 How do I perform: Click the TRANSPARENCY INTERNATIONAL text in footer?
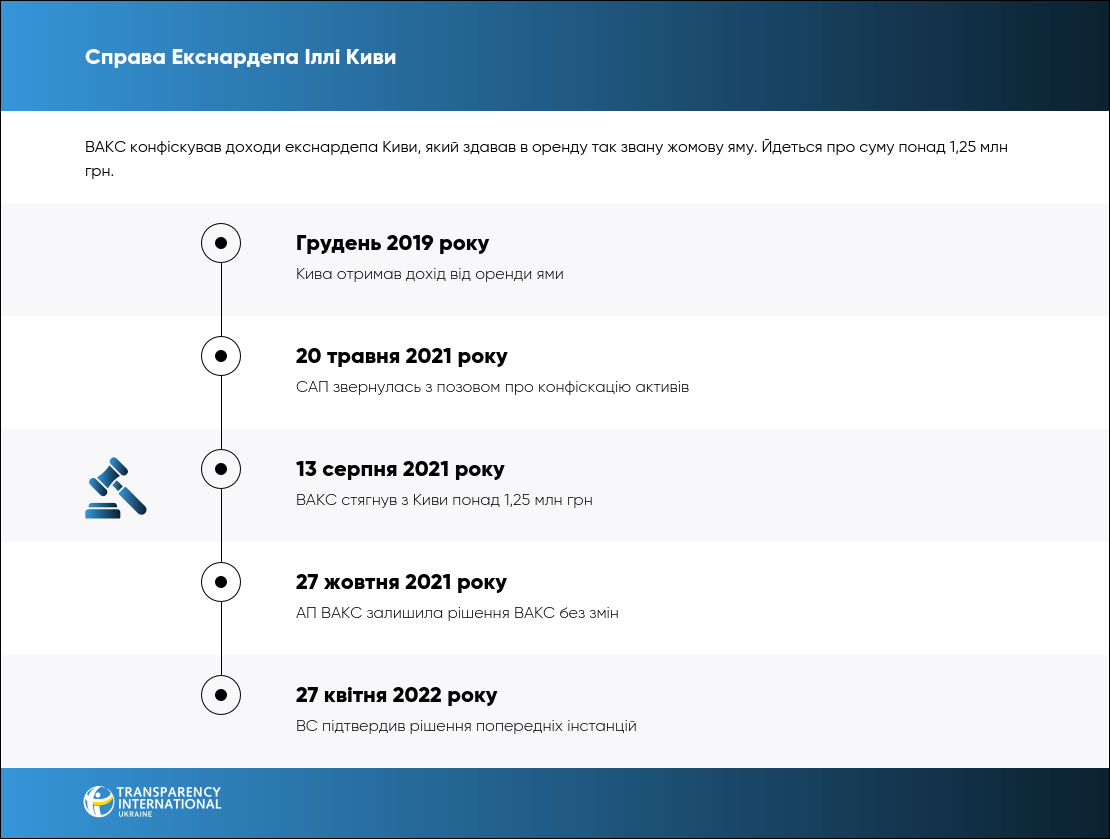tap(169, 797)
